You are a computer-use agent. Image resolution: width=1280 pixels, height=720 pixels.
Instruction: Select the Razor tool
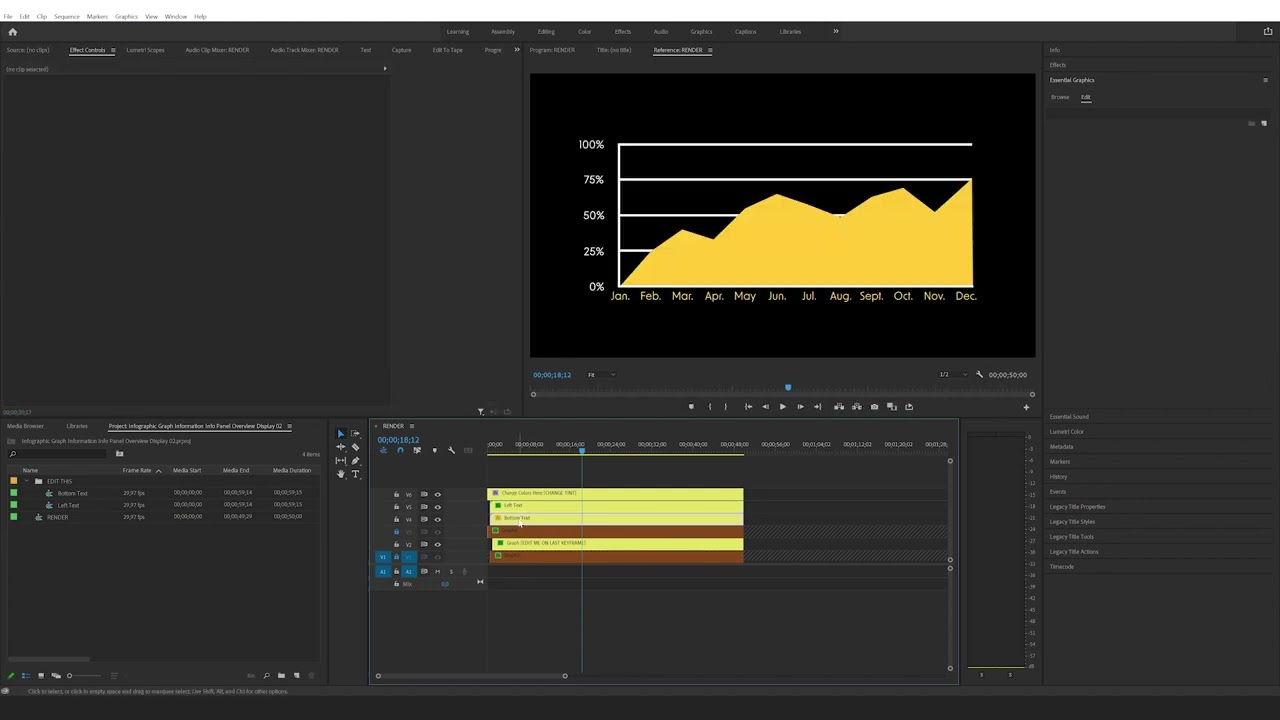(x=355, y=447)
